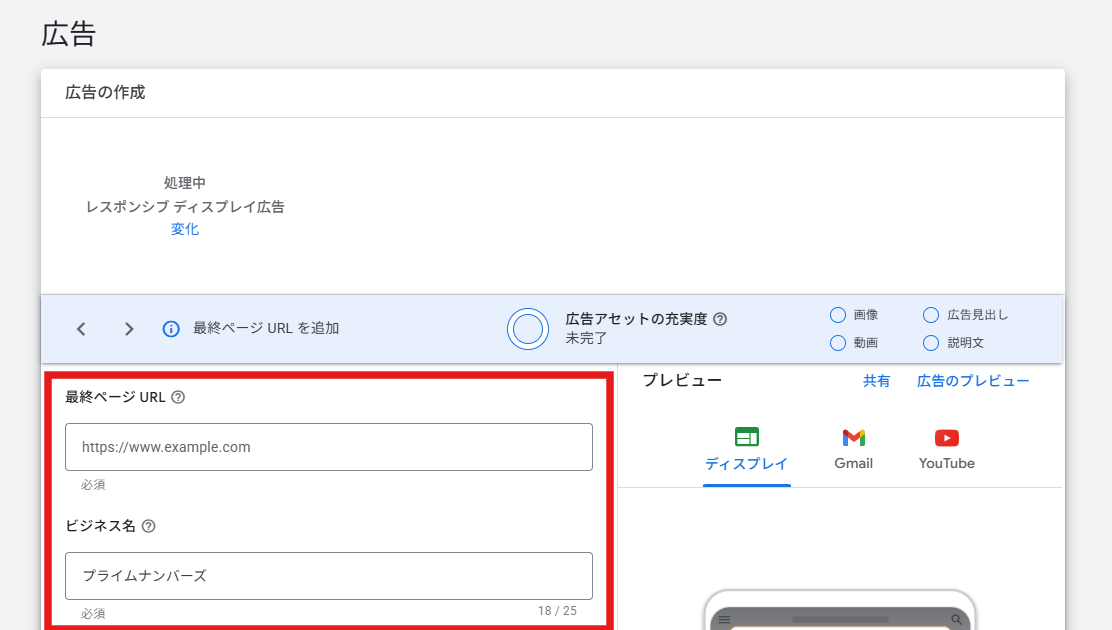
Task: Click the info icon beside 最終ページ URL を追加
Action: [x=171, y=329]
